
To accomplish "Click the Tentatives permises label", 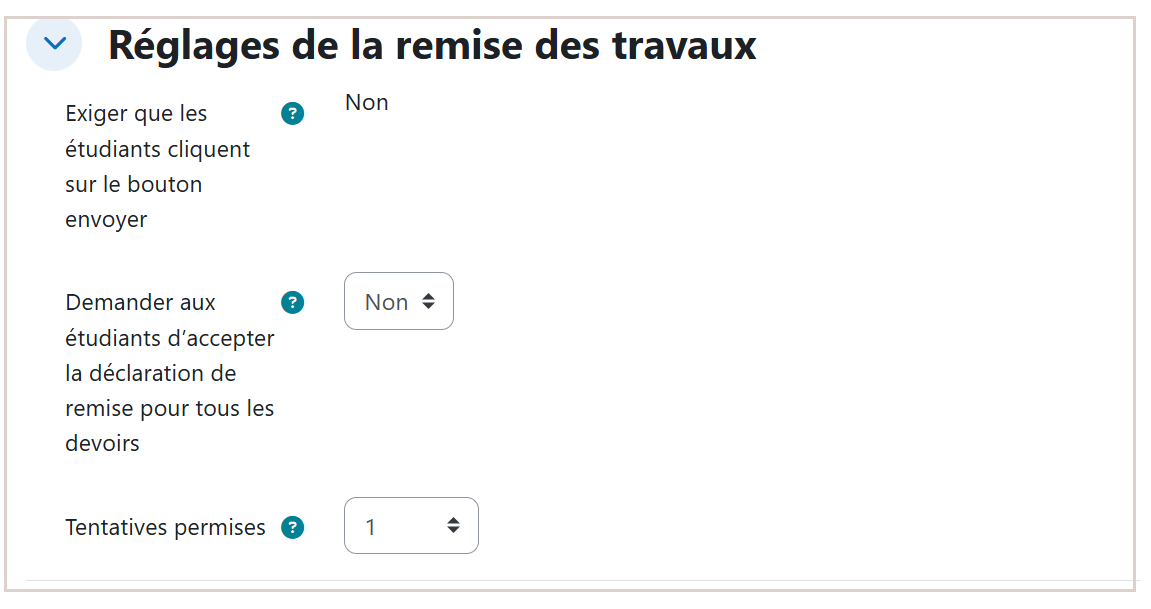I will coord(165,528).
